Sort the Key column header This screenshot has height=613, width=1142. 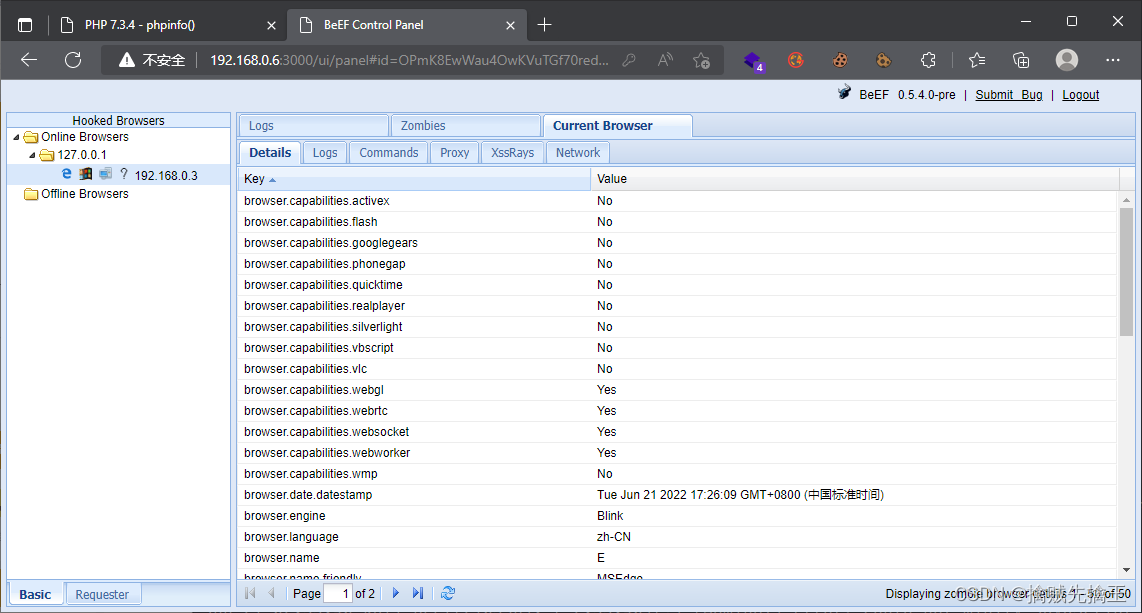click(x=414, y=179)
